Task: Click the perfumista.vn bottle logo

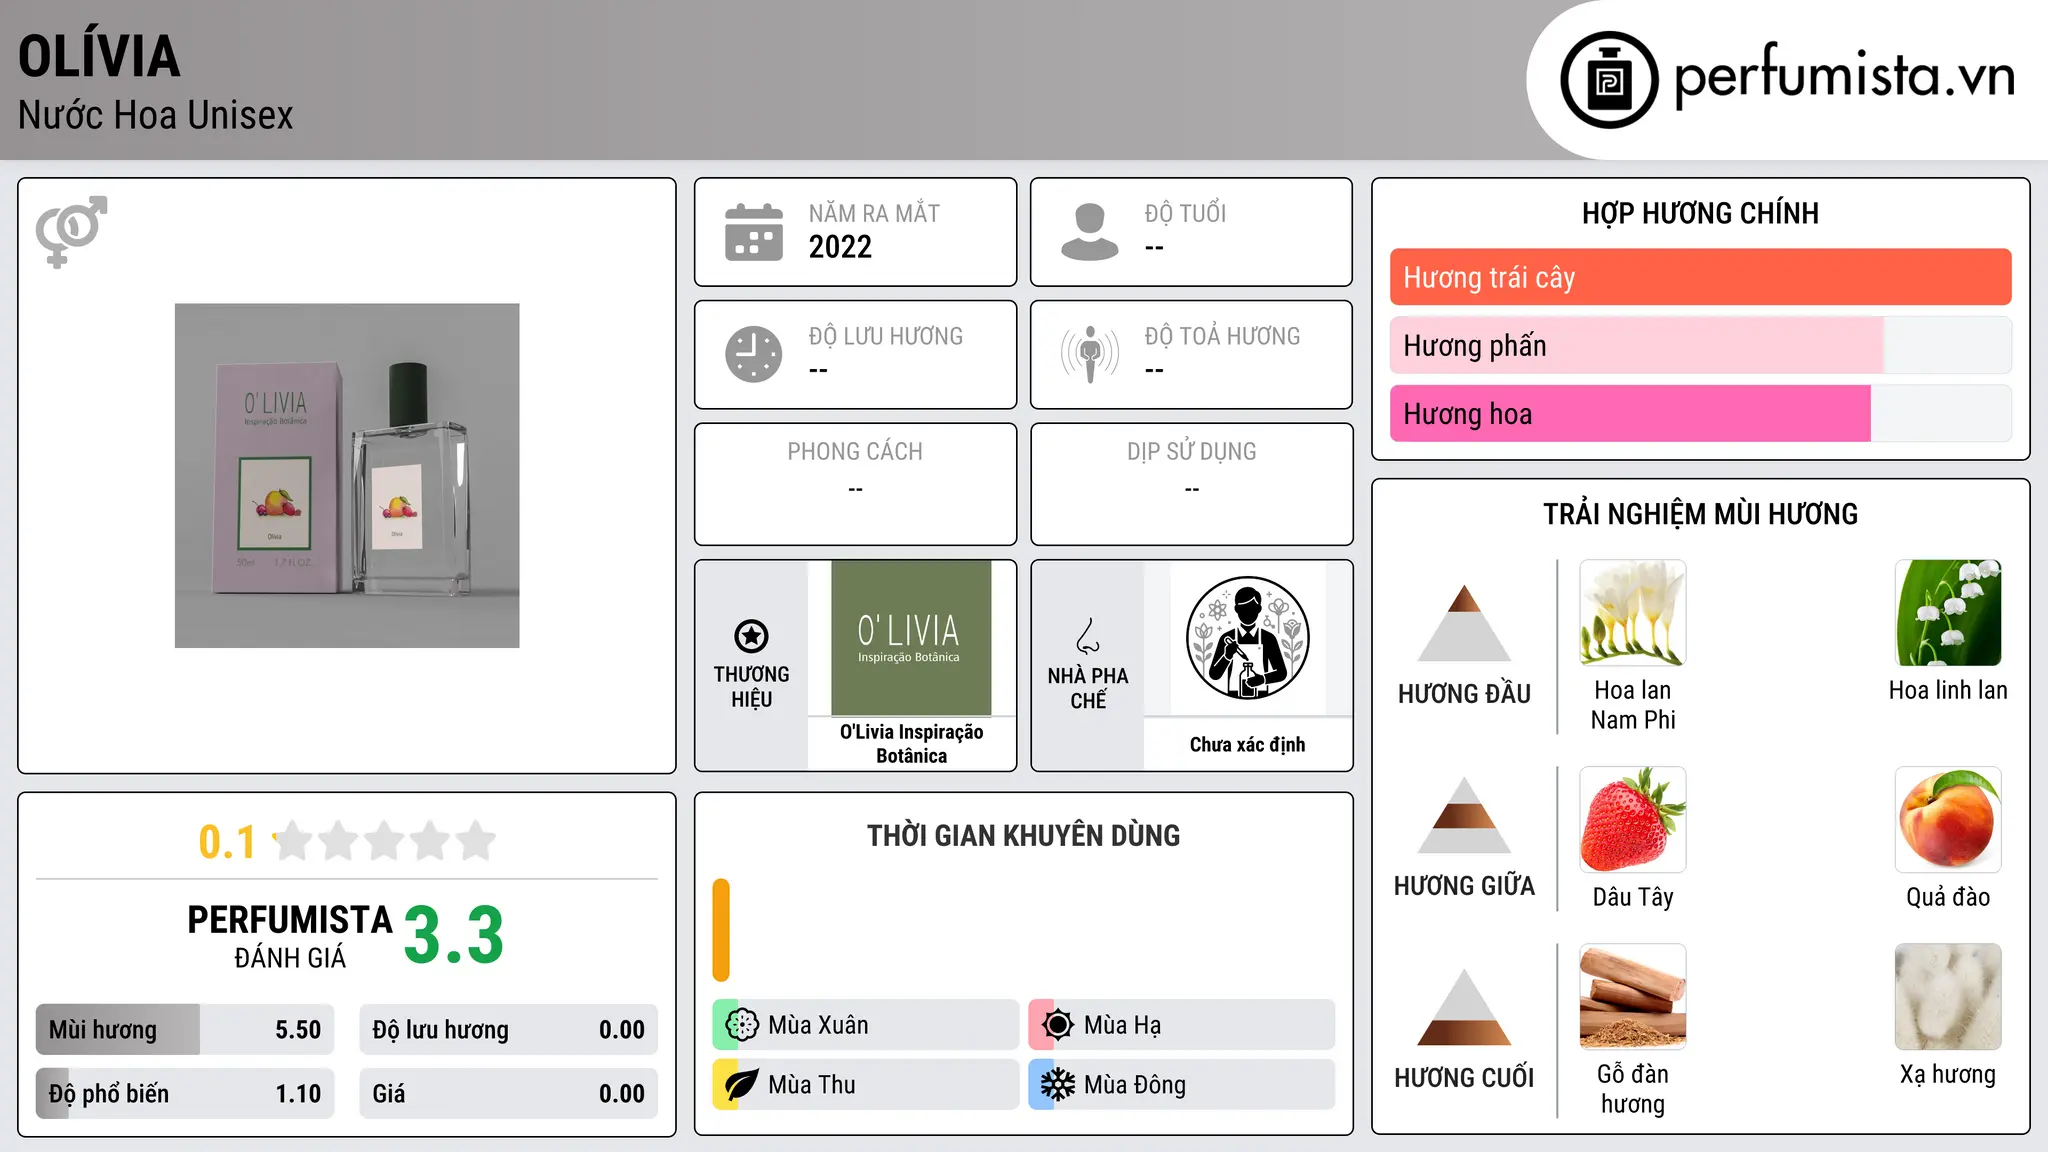Action: click(x=1609, y=80)
